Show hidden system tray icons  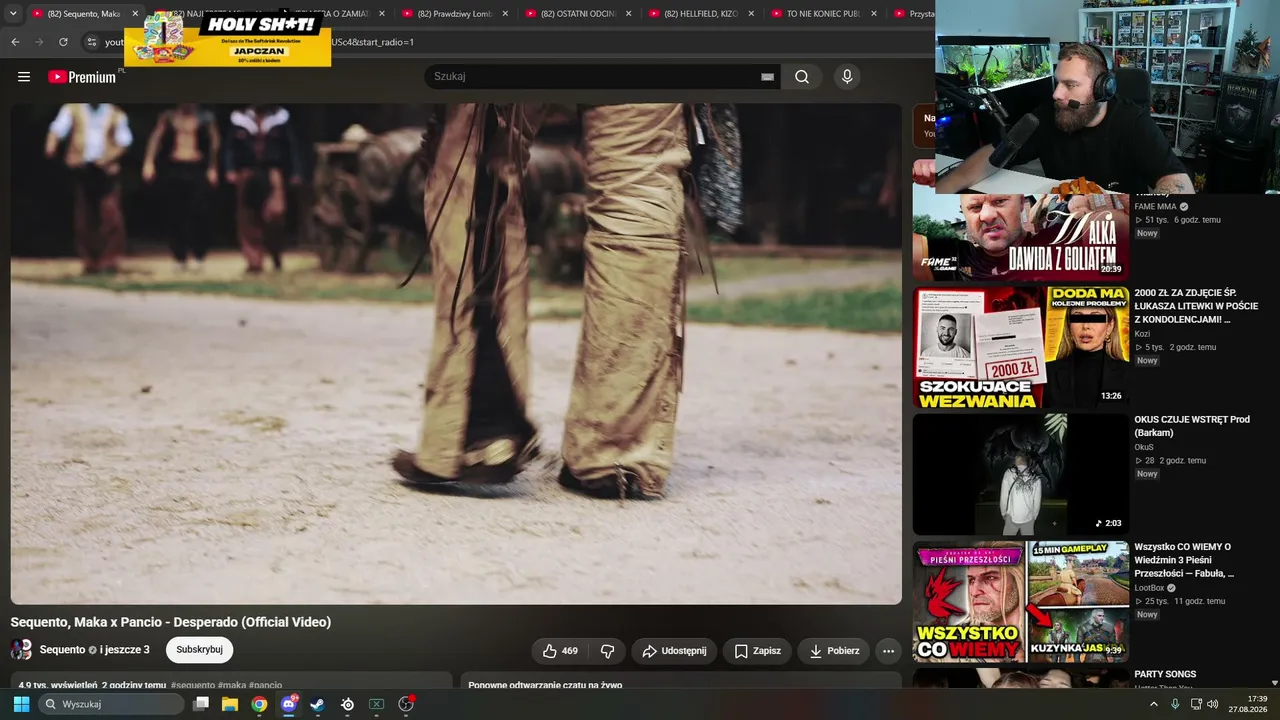click(1154, 704)
